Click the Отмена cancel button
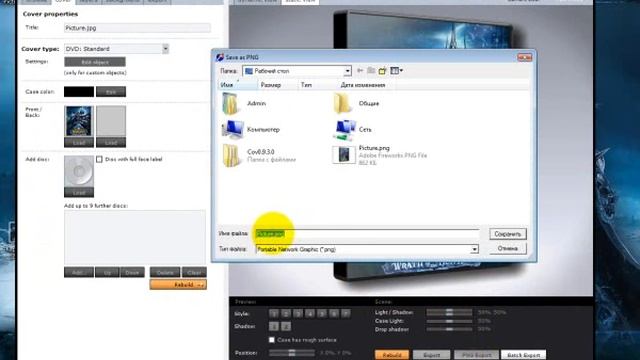640x360 pixels. 508,248
